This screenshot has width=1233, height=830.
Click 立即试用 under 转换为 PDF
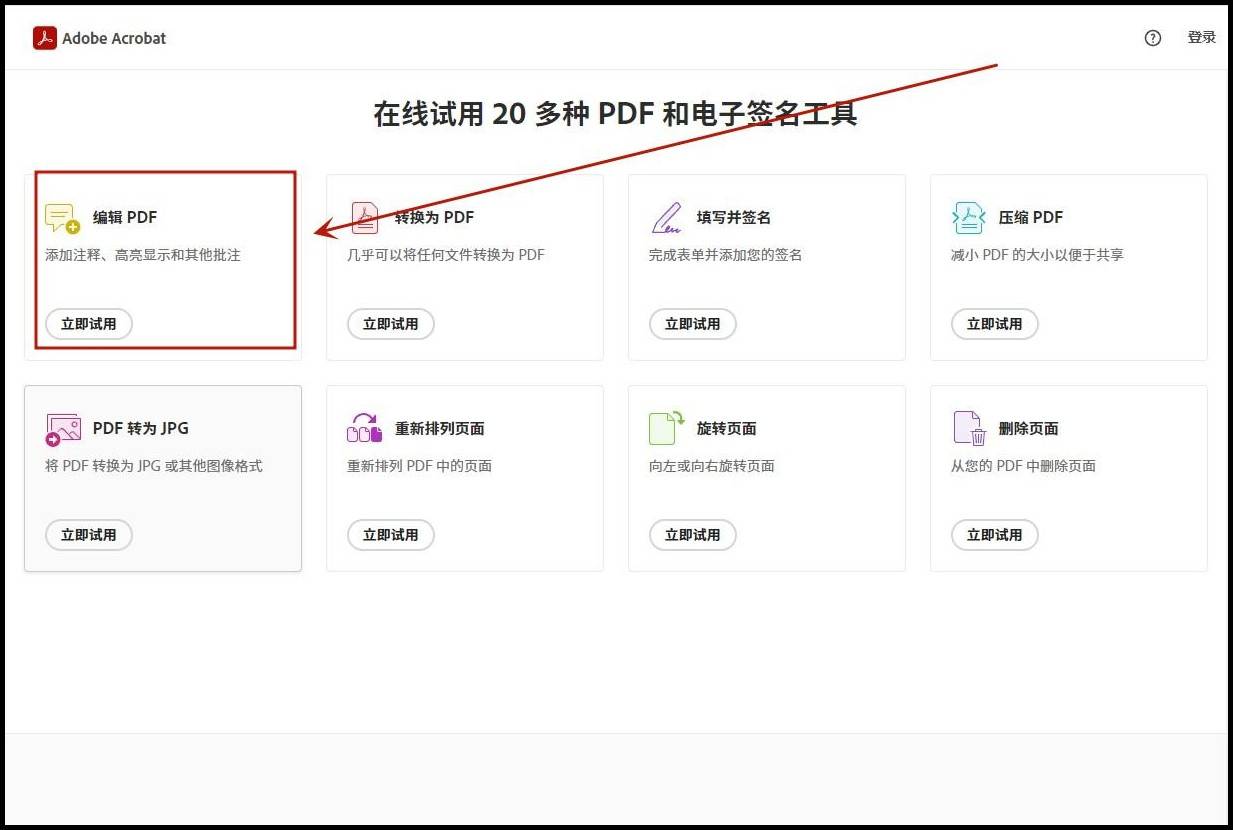(391, 324)
